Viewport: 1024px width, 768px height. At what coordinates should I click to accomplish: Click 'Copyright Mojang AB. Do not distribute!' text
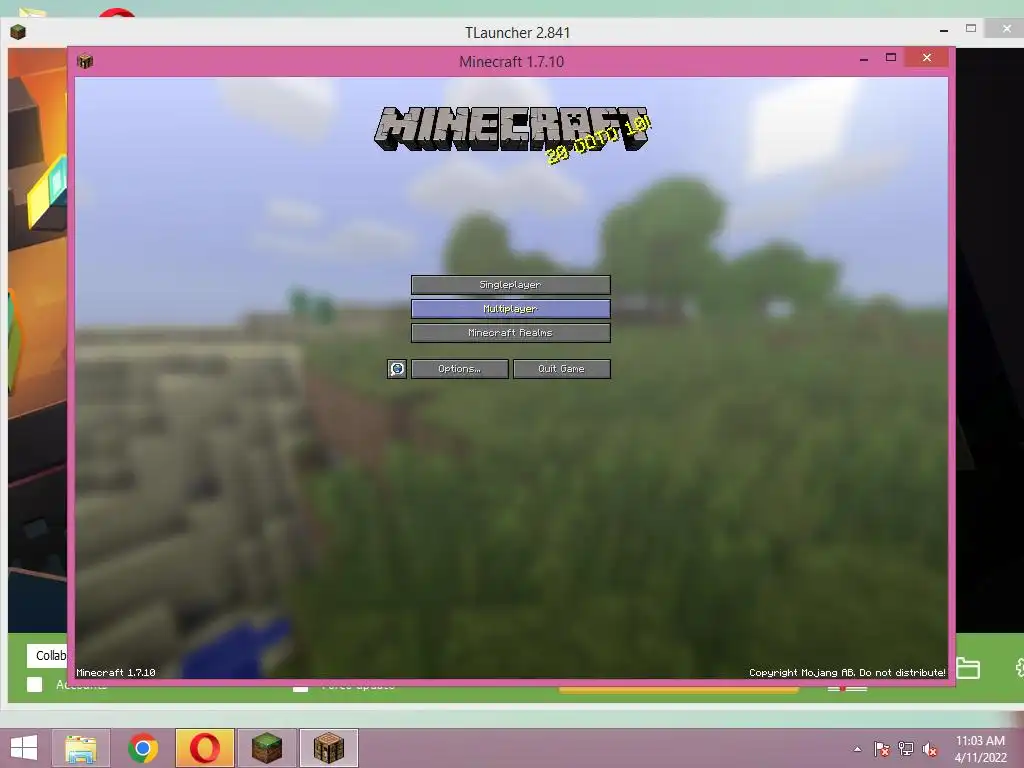click(x=847, y=673)
